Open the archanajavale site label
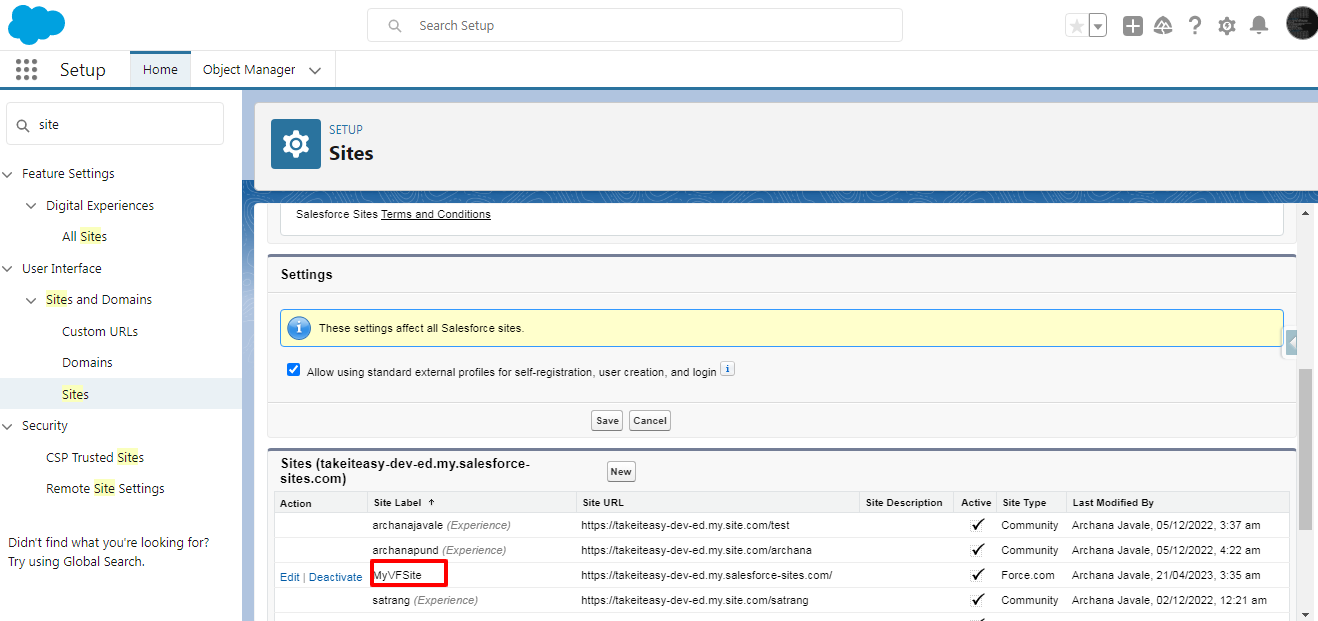The image size is (1318, 621). 407,525
